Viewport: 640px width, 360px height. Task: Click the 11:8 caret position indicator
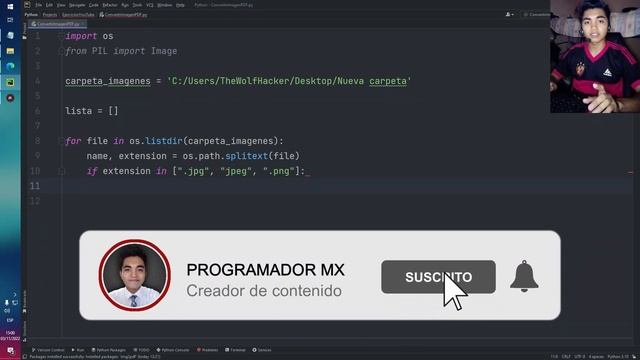pos(554,357)
